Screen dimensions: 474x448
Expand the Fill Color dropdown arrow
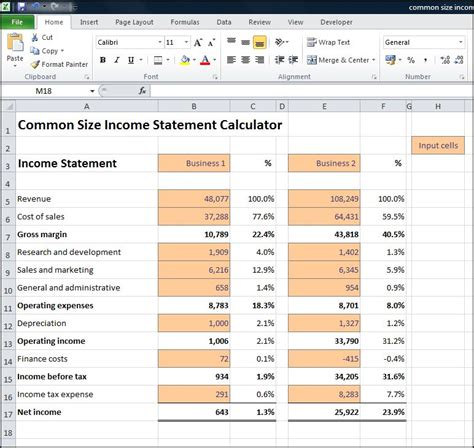pos(194,60)
